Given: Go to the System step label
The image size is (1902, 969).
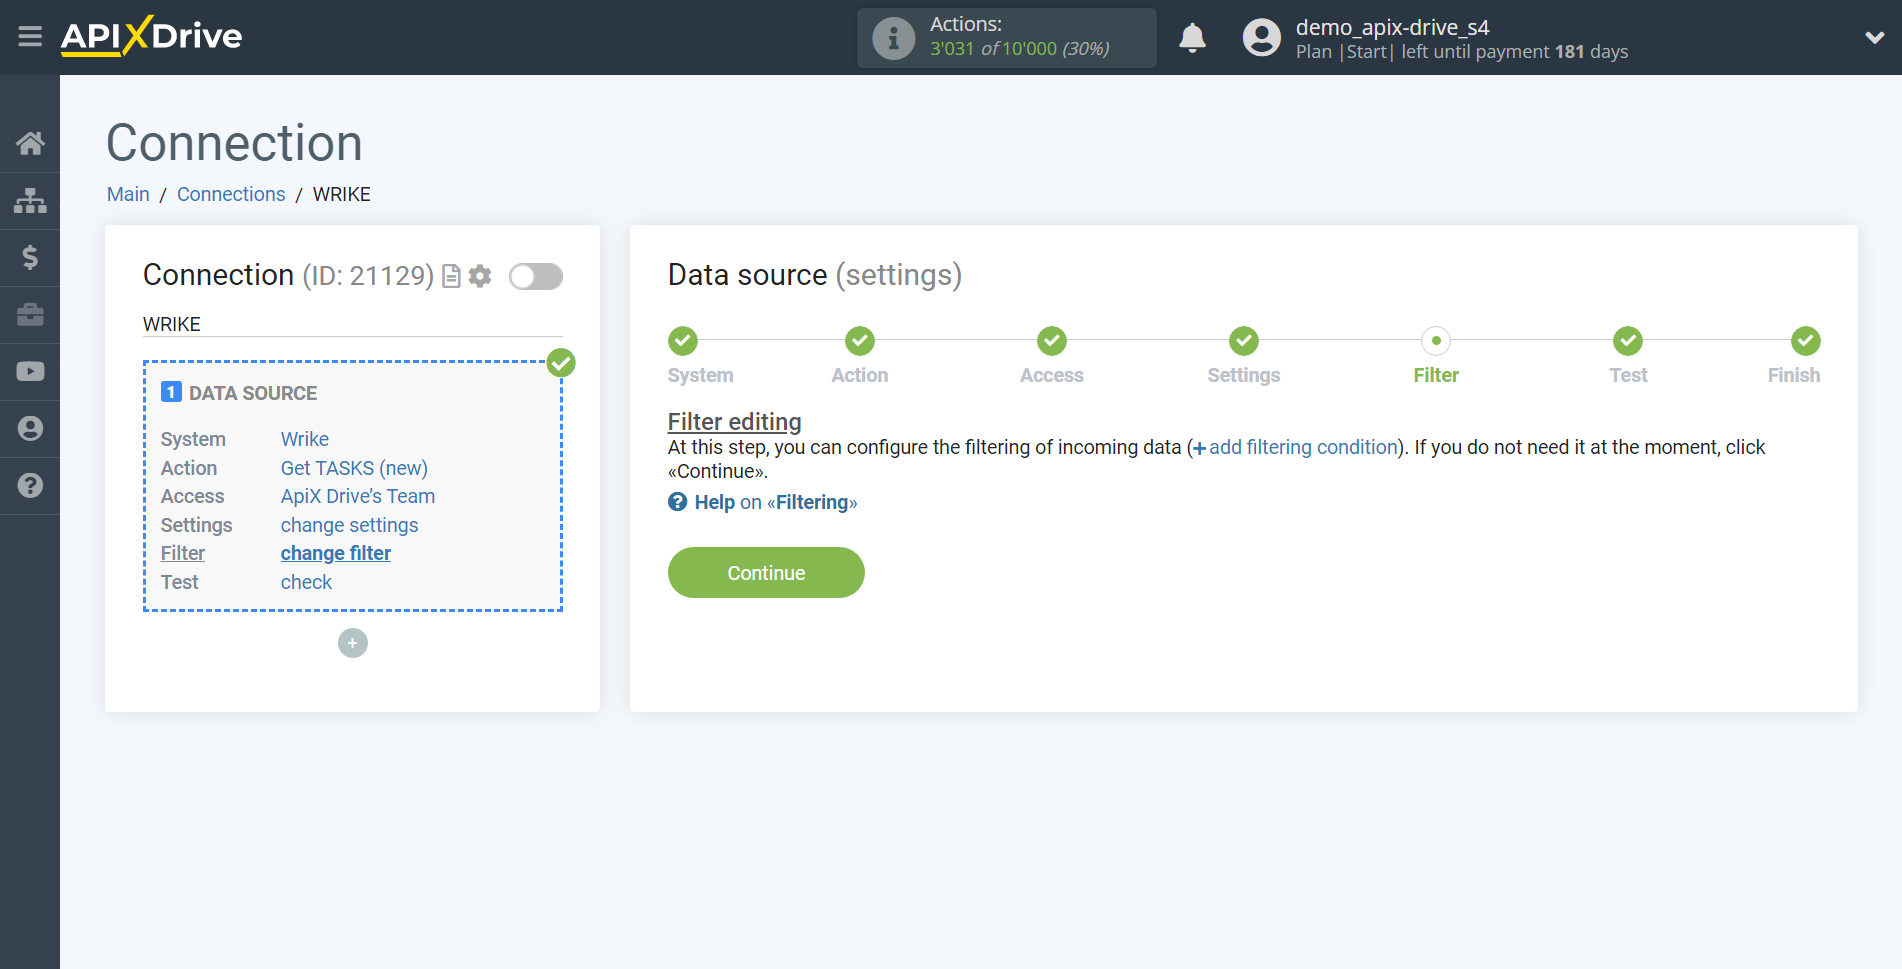Looking at the screenshot, I should coord(700,375).
